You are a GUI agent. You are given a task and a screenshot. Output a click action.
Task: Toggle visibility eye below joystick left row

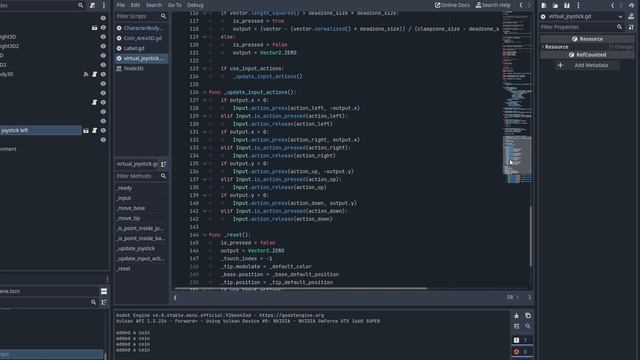[x=103, y=140]
